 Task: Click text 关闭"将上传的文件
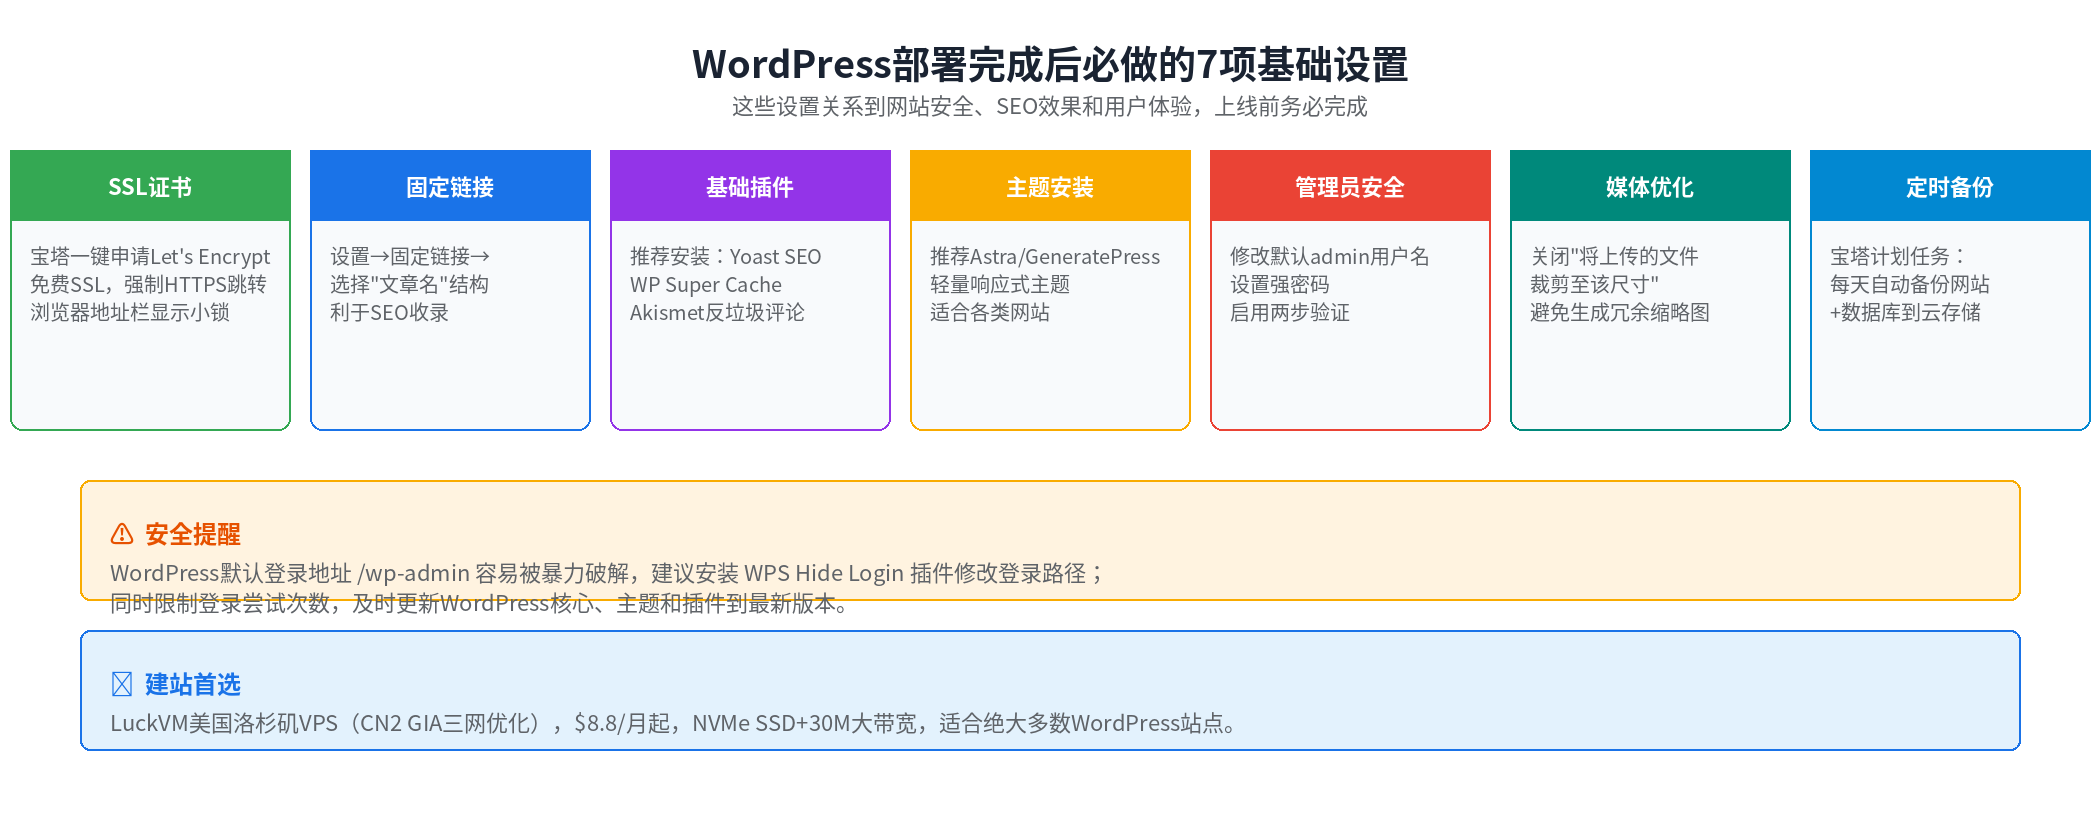pyautogui.click(x=1614, y=257)
